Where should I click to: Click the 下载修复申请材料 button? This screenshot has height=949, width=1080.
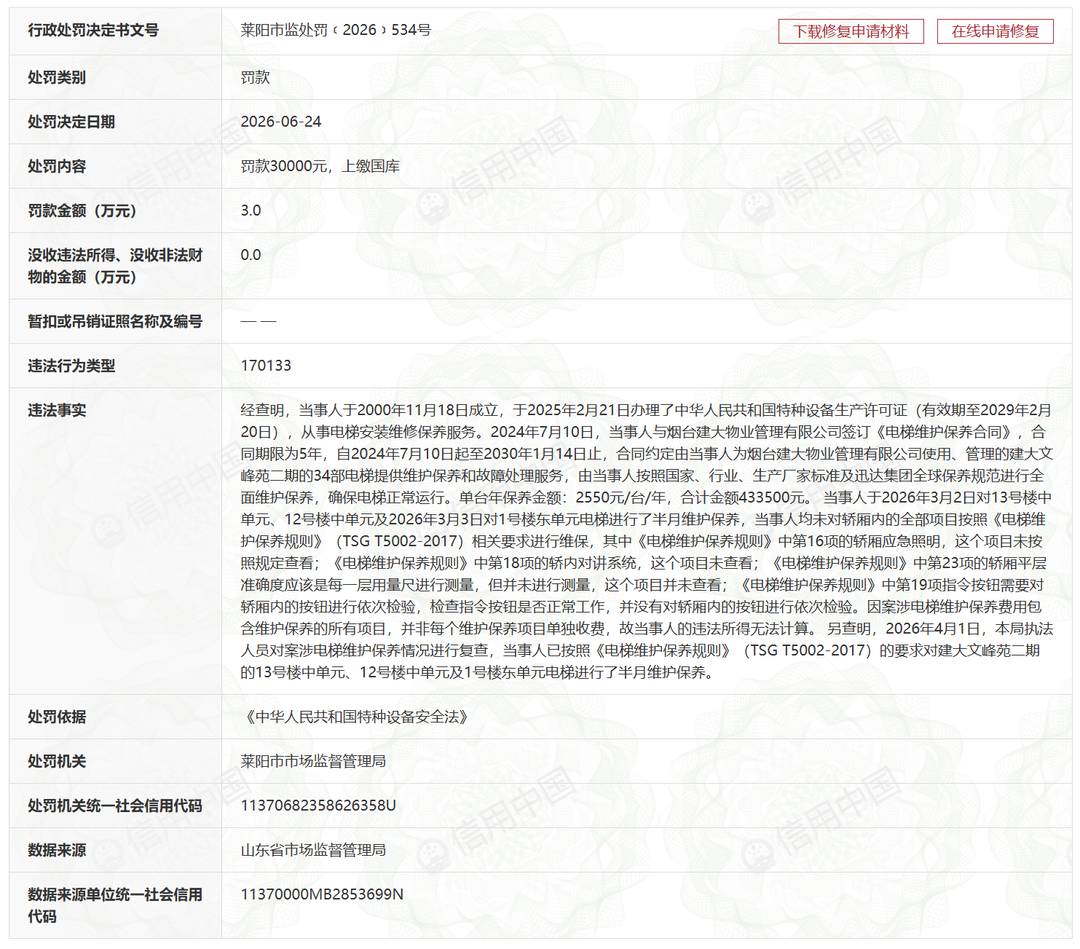click(x=851, y=31)
